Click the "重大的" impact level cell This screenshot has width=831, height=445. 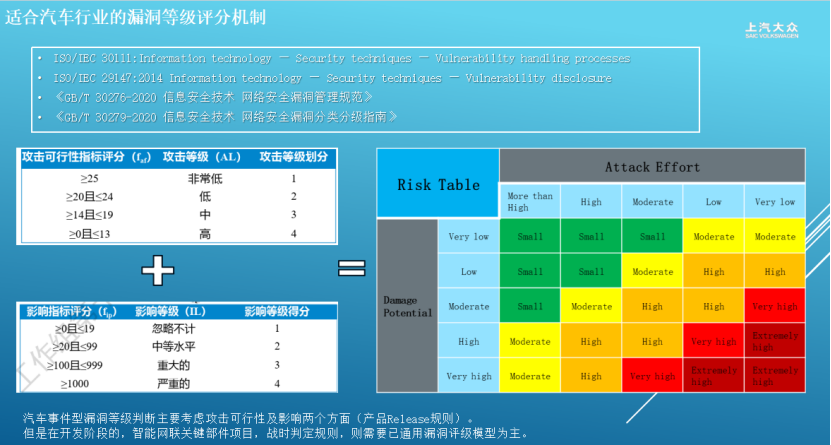[x=173, y=366]
